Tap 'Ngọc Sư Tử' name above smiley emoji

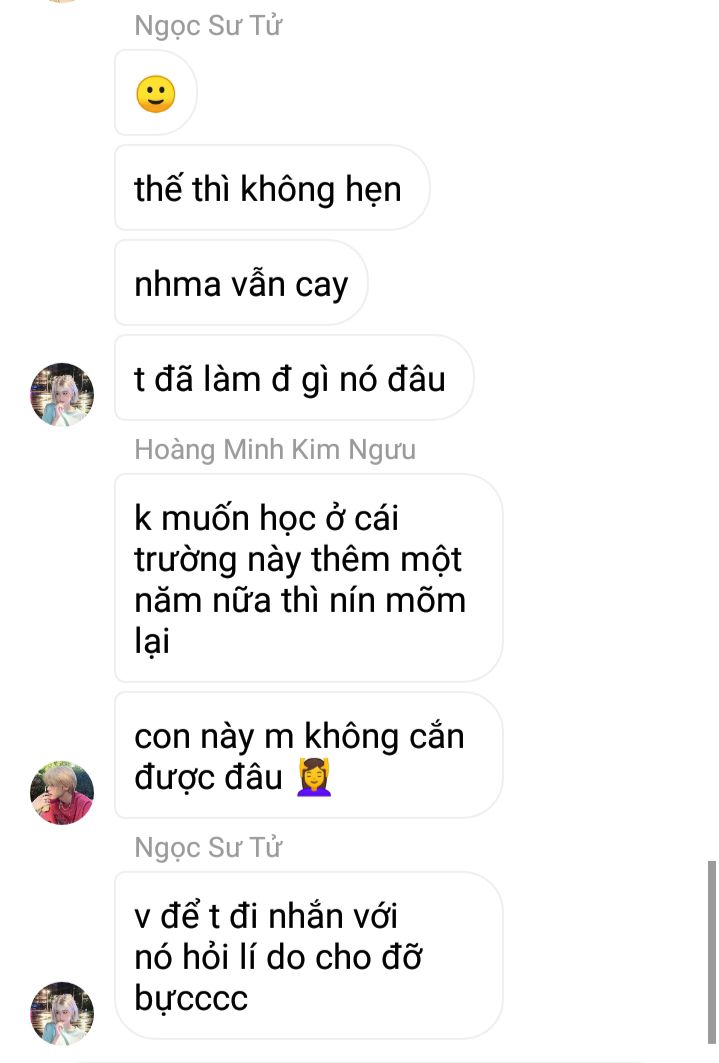pyautogui.click(x=208, y=26)
